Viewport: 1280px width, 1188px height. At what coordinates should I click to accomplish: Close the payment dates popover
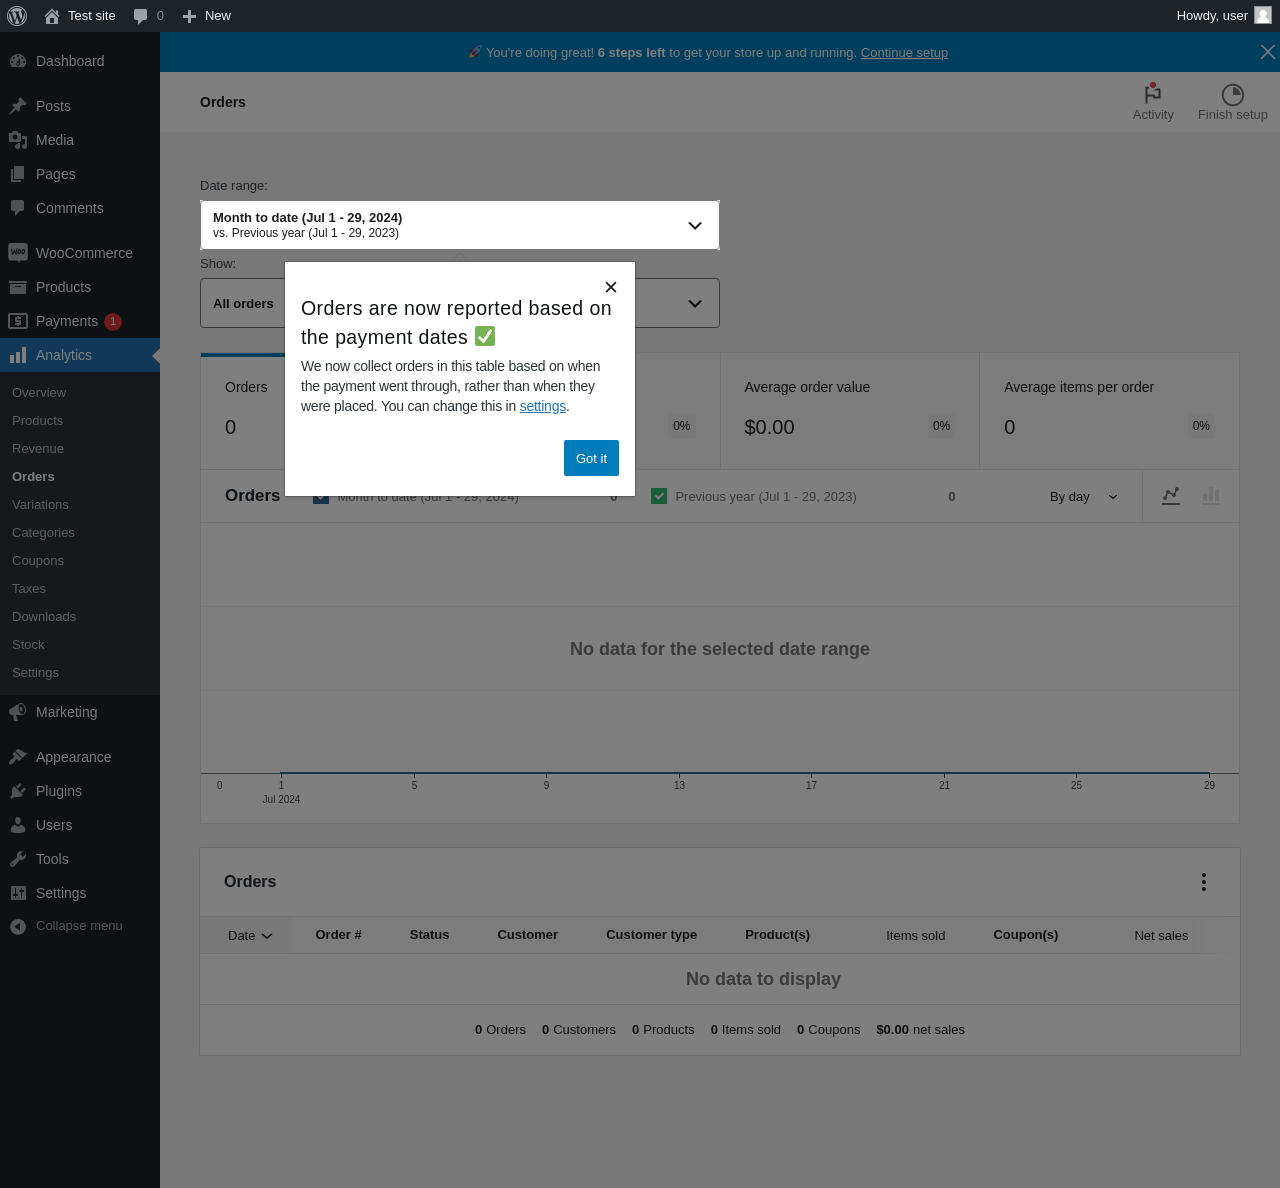(x=611, y=287)
